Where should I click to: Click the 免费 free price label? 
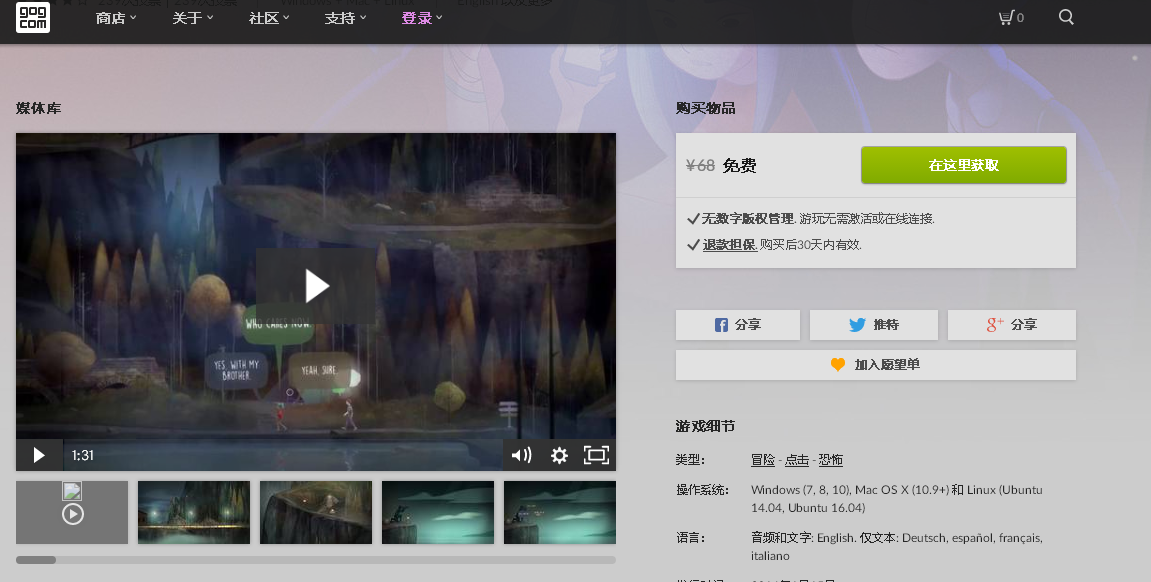point(739,166)
